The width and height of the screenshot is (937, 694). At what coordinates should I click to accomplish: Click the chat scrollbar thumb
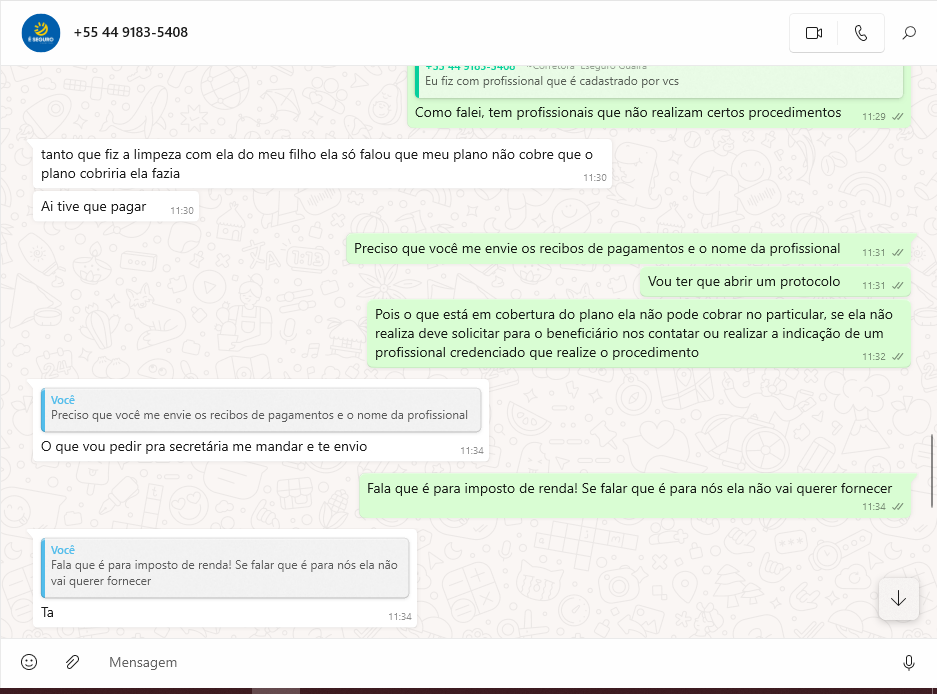tap(932, 472)
